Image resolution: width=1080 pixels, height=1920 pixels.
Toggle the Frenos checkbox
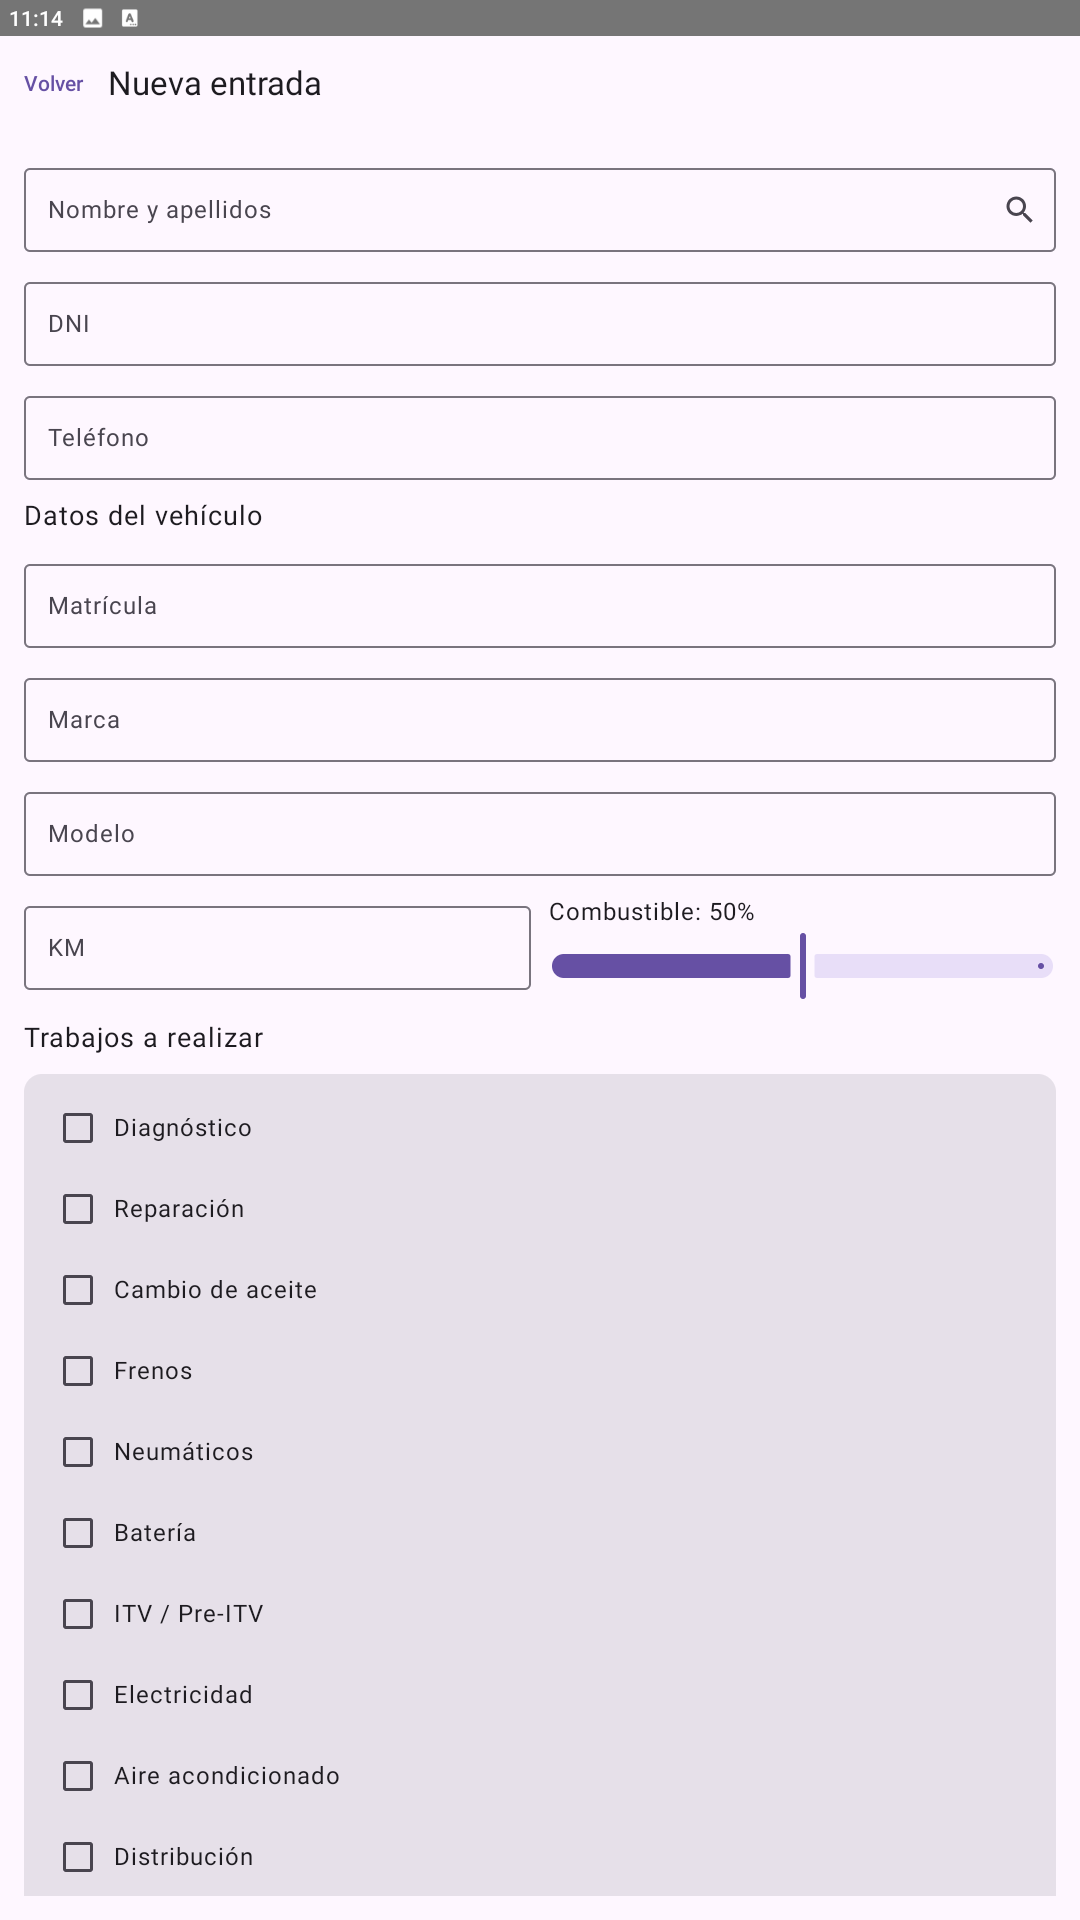78,1371
